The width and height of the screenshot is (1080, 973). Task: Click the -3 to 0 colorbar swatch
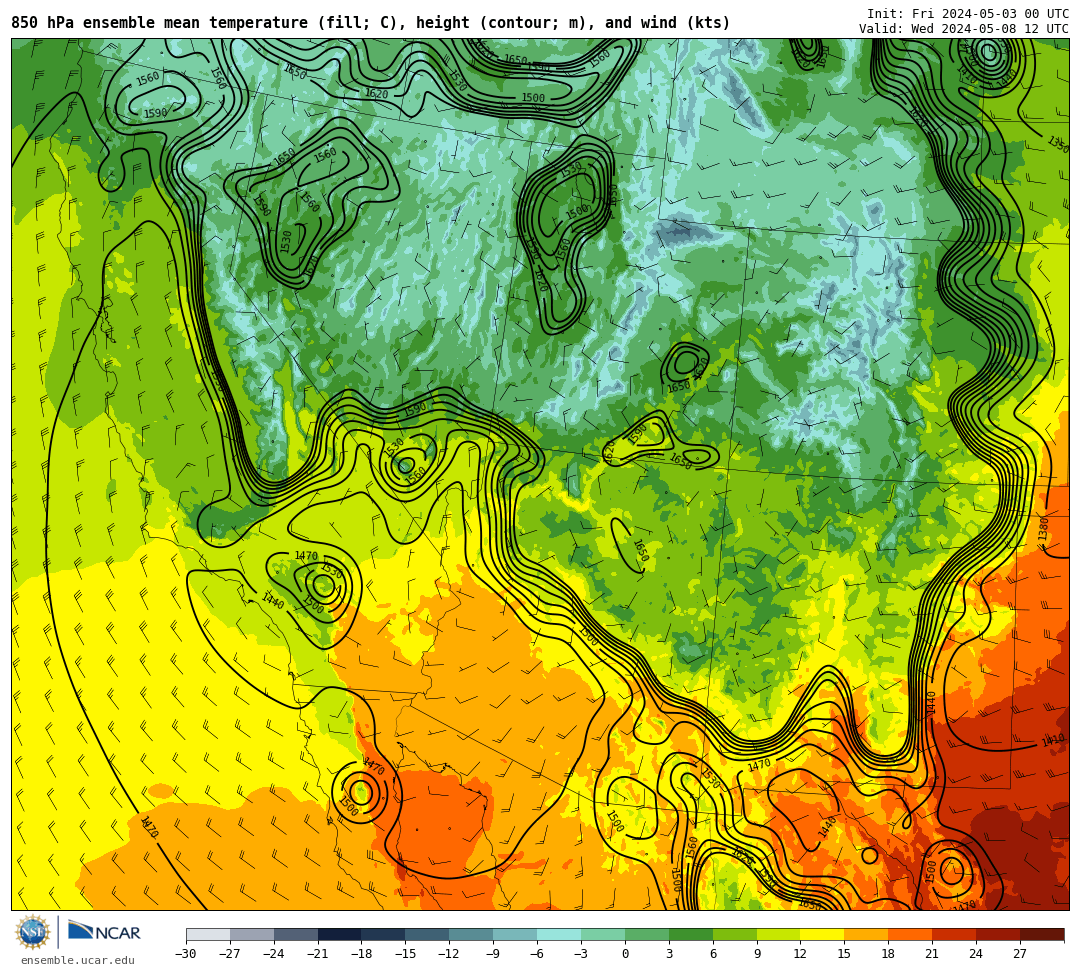click(603, 934)
